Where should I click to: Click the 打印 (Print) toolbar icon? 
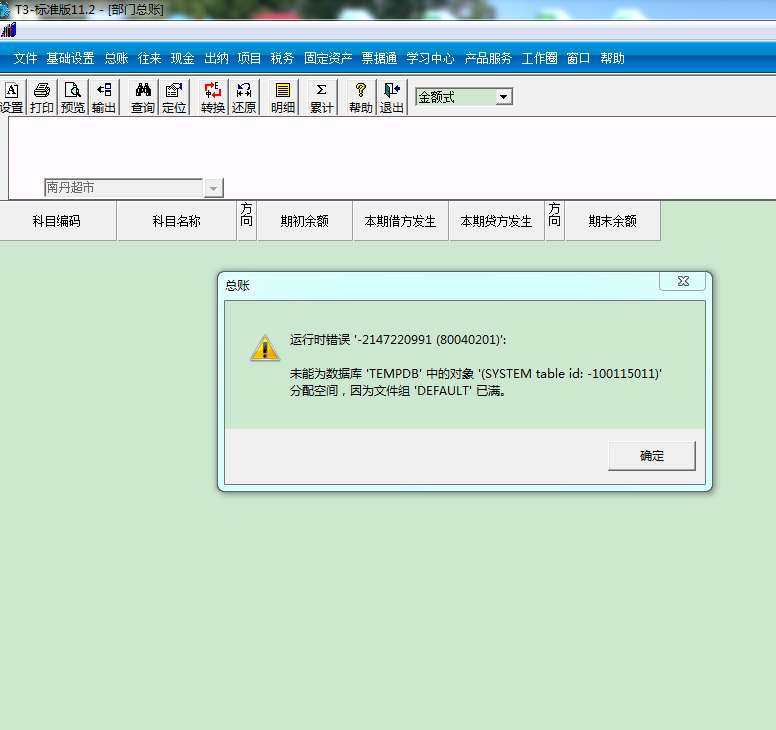point(42,97)
